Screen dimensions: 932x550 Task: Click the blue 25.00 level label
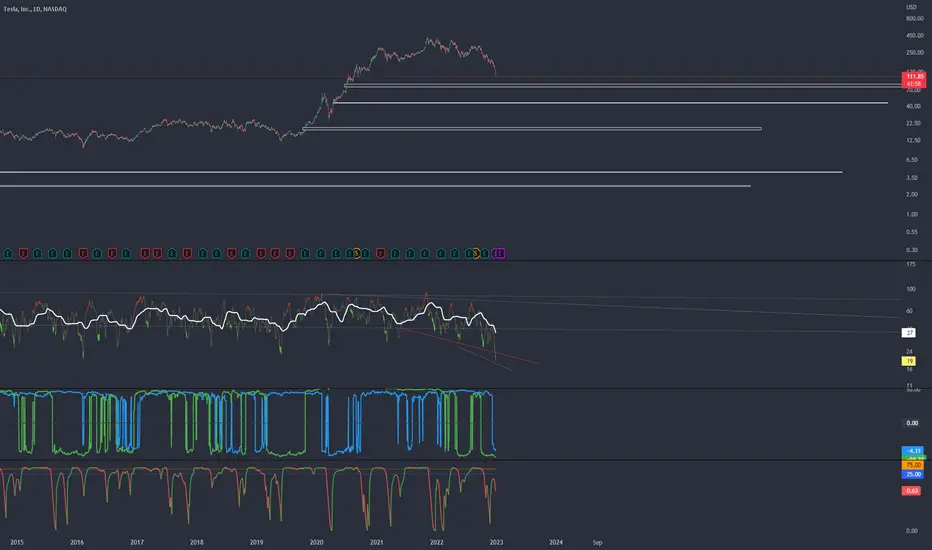pos(912,474)
